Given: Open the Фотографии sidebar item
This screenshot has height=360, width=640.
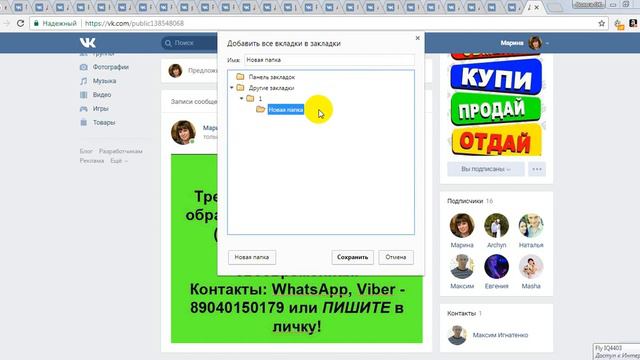Looking at the screenshot, I should pyautogui.click(x=104, y=67).
